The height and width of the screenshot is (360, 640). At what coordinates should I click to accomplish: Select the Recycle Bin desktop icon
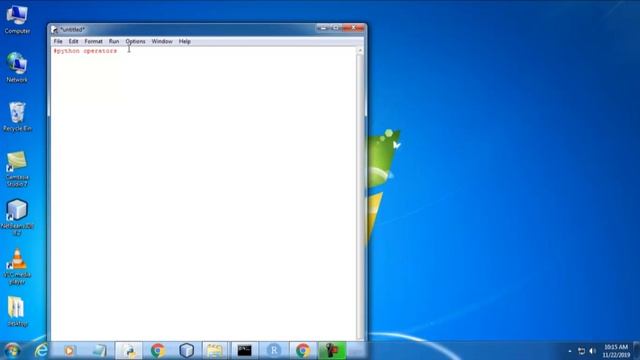[17, 117]
